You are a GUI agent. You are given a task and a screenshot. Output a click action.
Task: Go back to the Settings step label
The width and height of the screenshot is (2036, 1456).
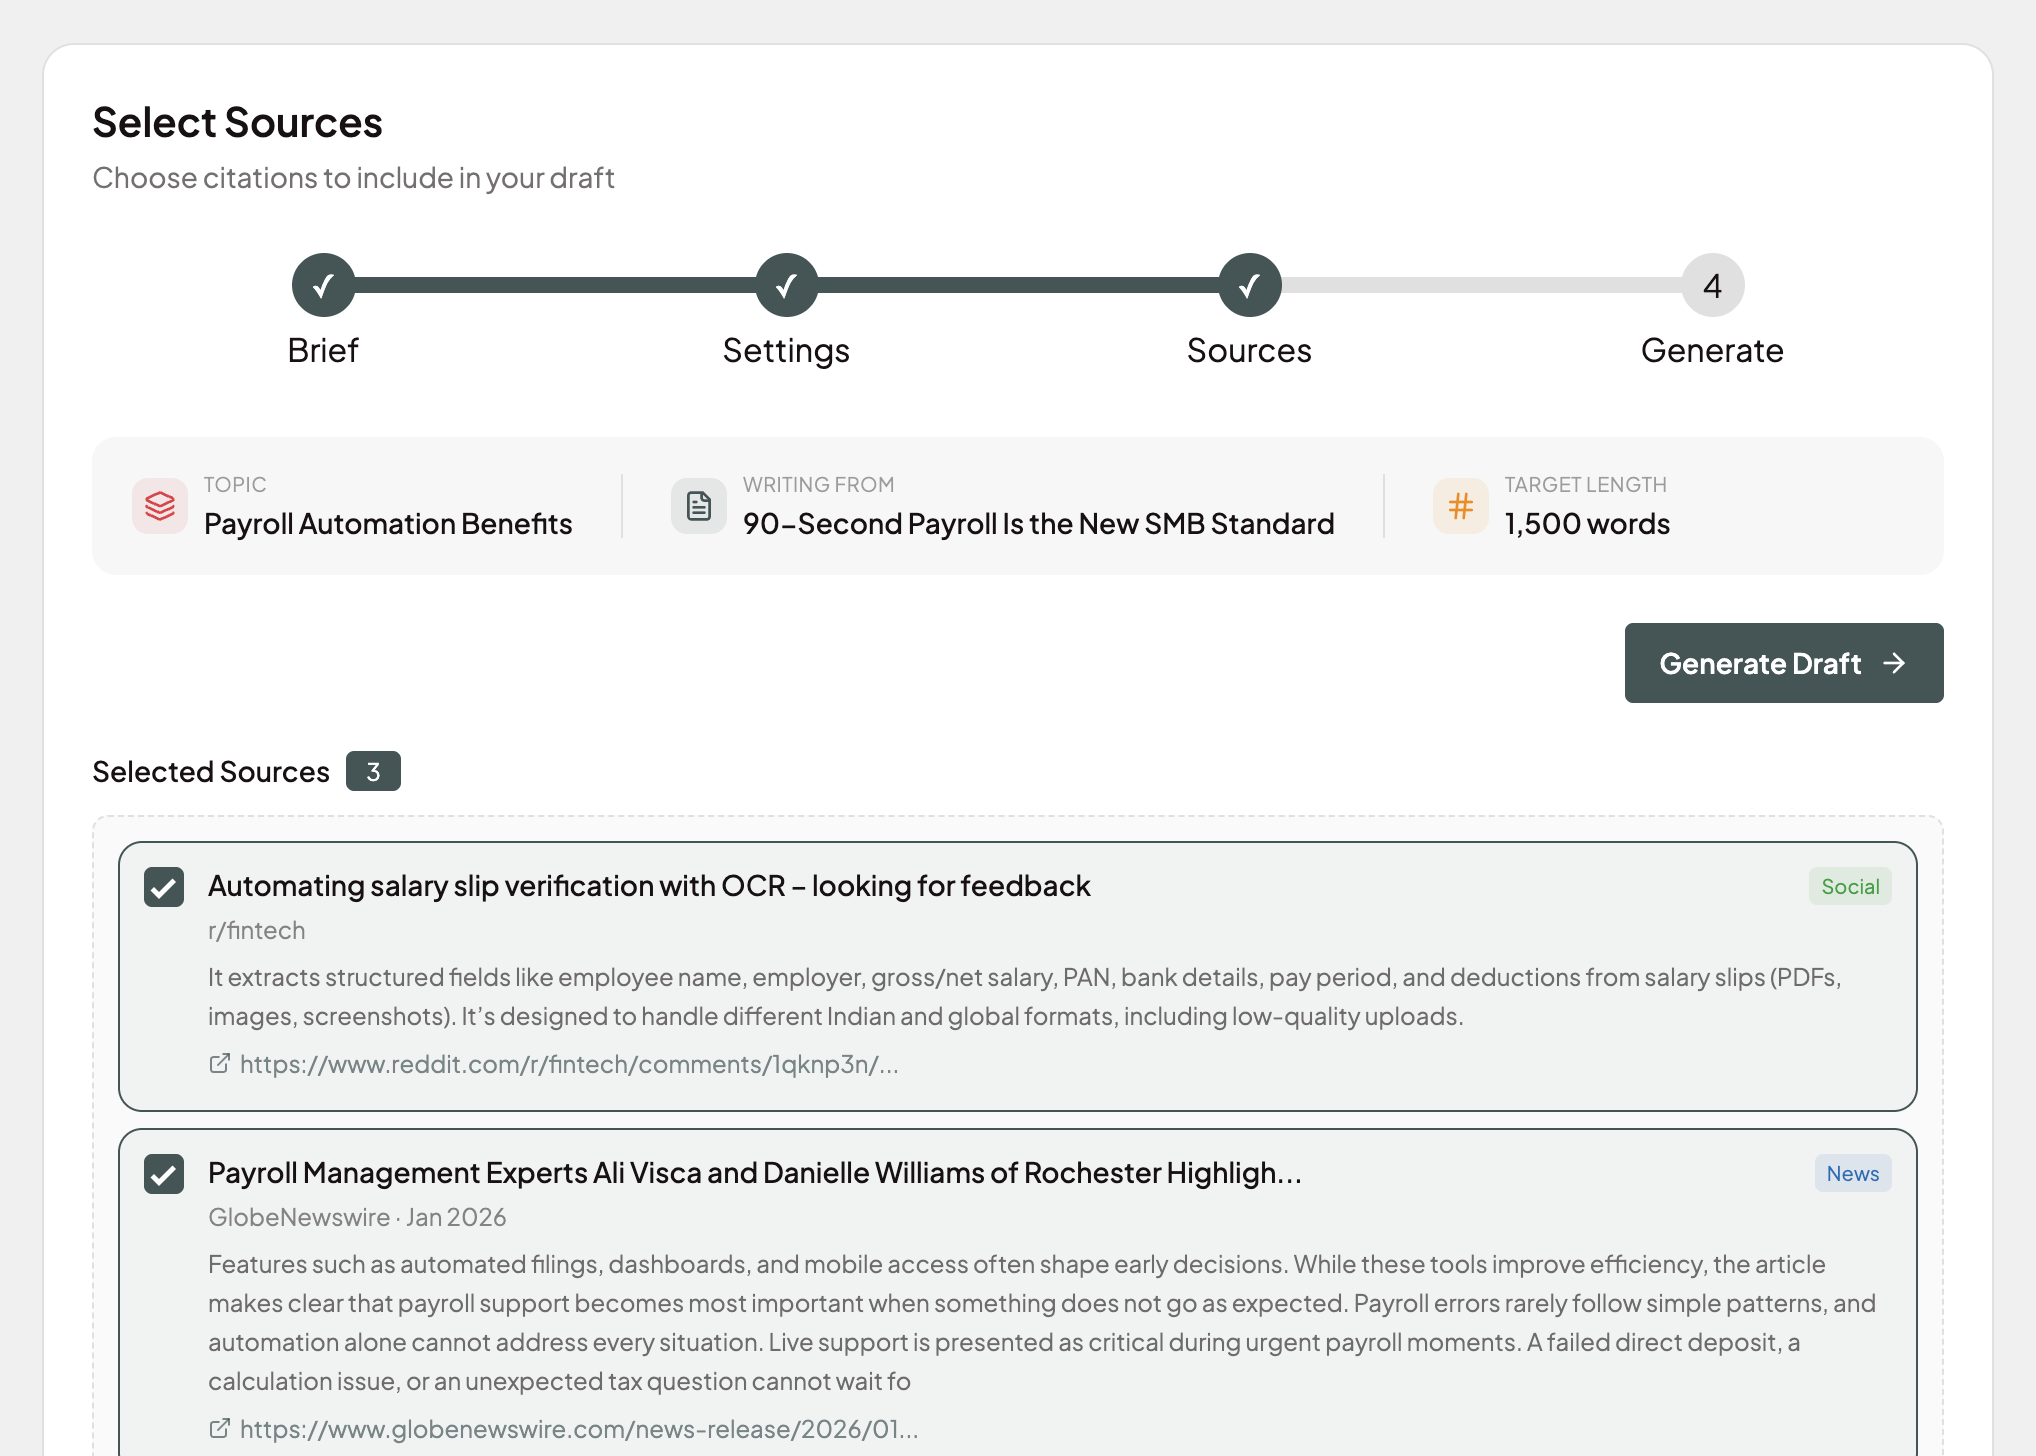pos(786,350)
